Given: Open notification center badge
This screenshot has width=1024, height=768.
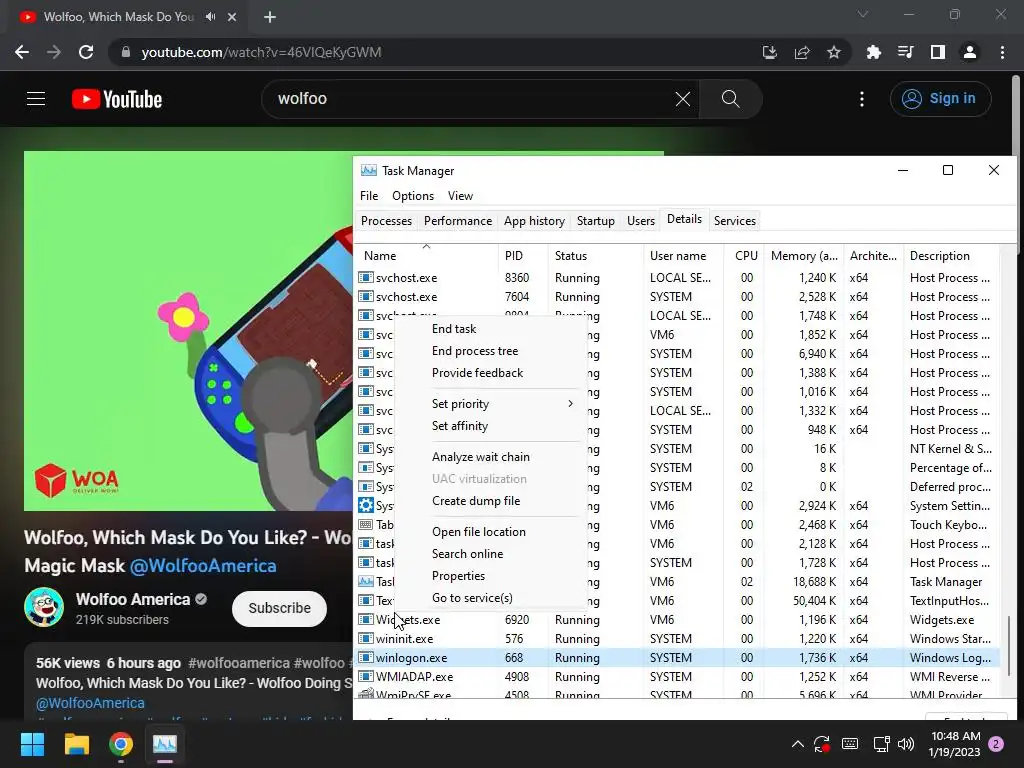Looking at the screenshot, I should (996, 744).
